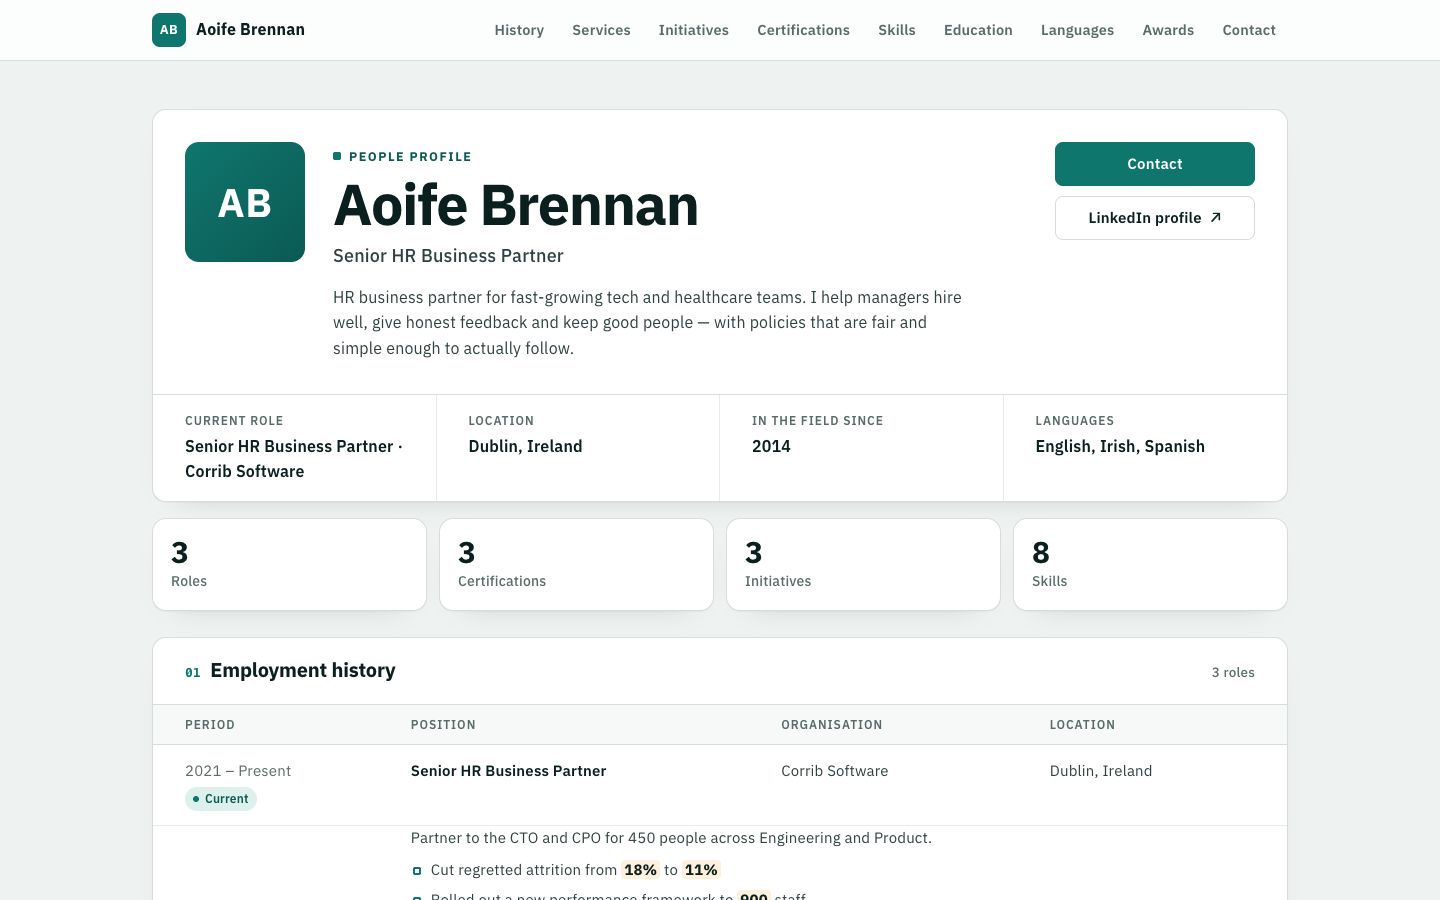Image resolution: width=1440 pixels, height=900 pixels.
Task: Click the 11% attrition highlight
Action: click(x=701, y=870)
